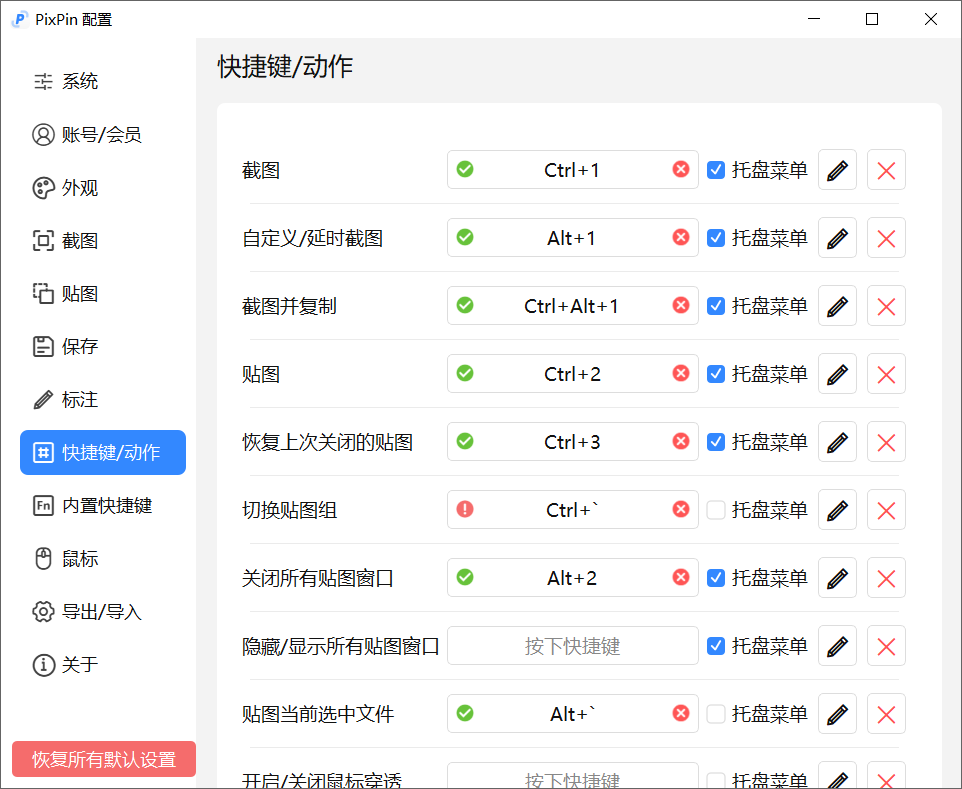
Task: Disable 托盘菜单 for 截图
Action: (x=716, y=169)
